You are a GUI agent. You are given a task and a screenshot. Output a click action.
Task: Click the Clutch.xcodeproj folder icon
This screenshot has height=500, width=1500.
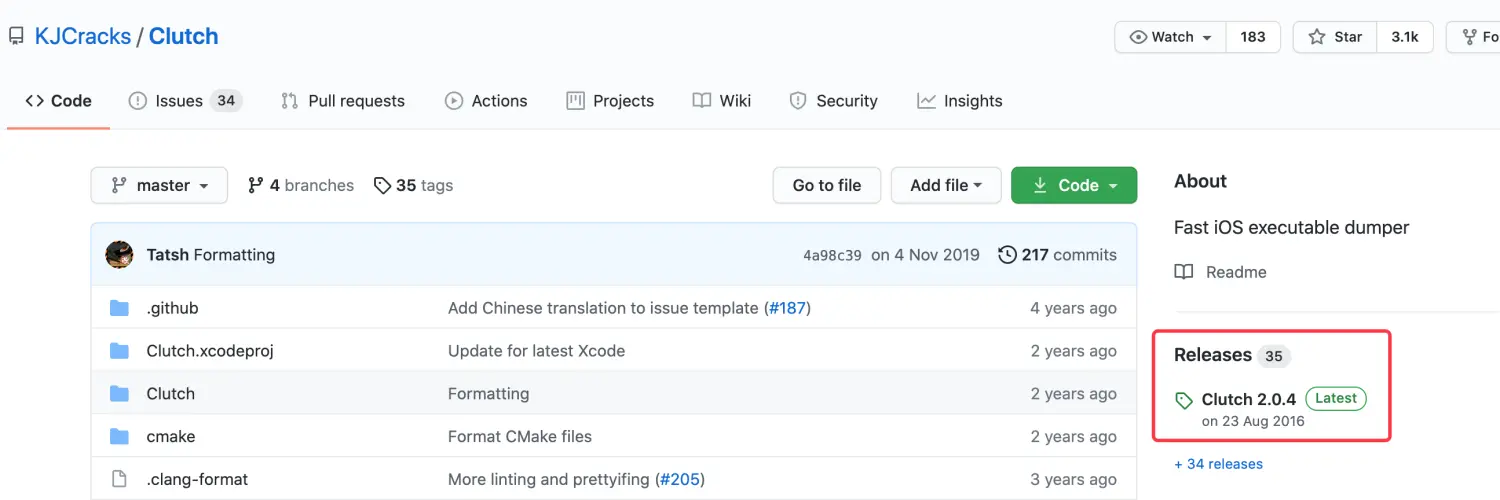pyautogui.click(x=120, y=351)
